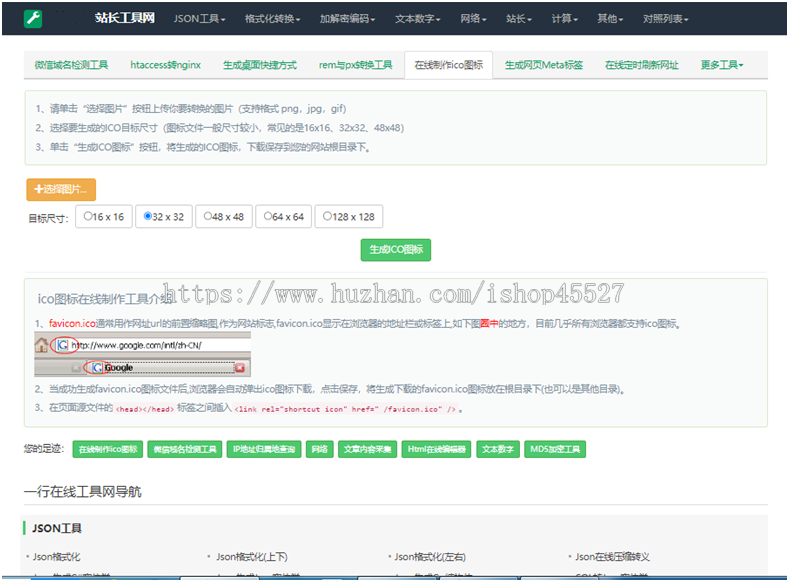Click the red 圈中 highlighted text
Screen dimensions: 789x582
point(489,323)
